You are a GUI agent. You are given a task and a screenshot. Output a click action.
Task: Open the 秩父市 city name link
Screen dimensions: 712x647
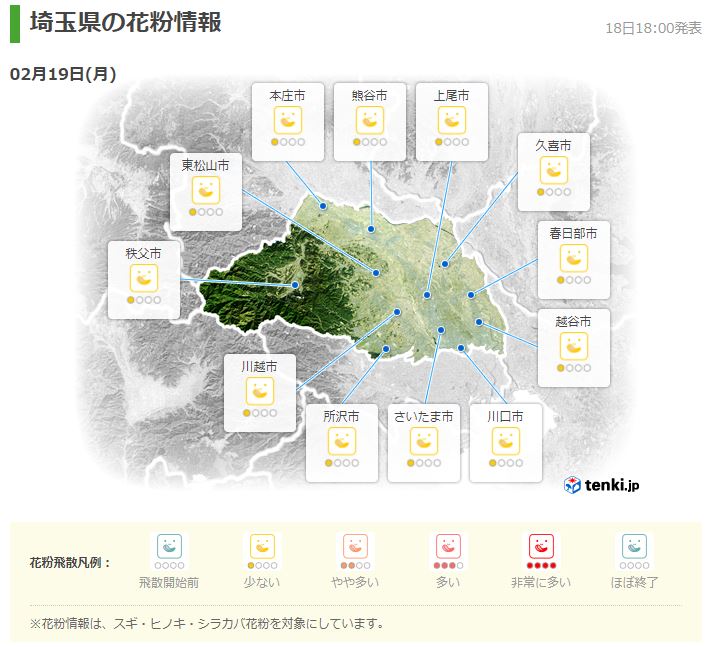[143, 253]
